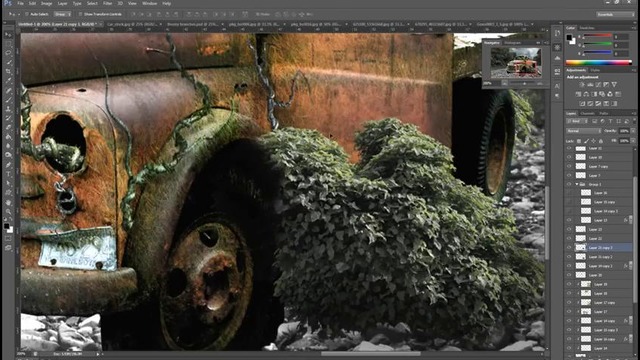Open the collapsed Character panel icon

(558, 86)
